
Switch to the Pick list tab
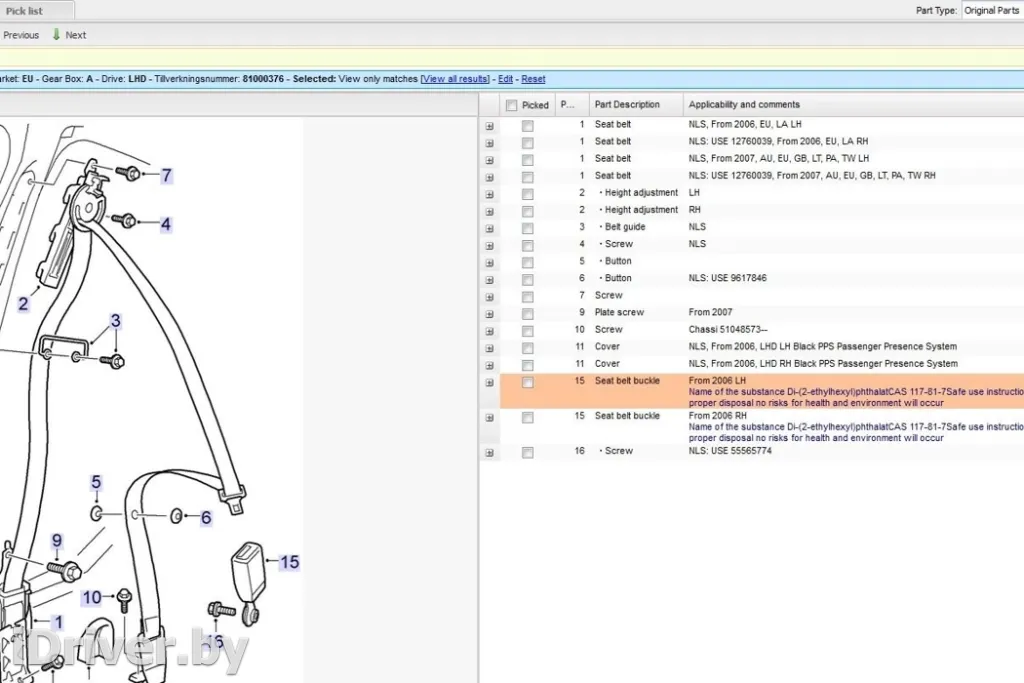tap(25, 11)
